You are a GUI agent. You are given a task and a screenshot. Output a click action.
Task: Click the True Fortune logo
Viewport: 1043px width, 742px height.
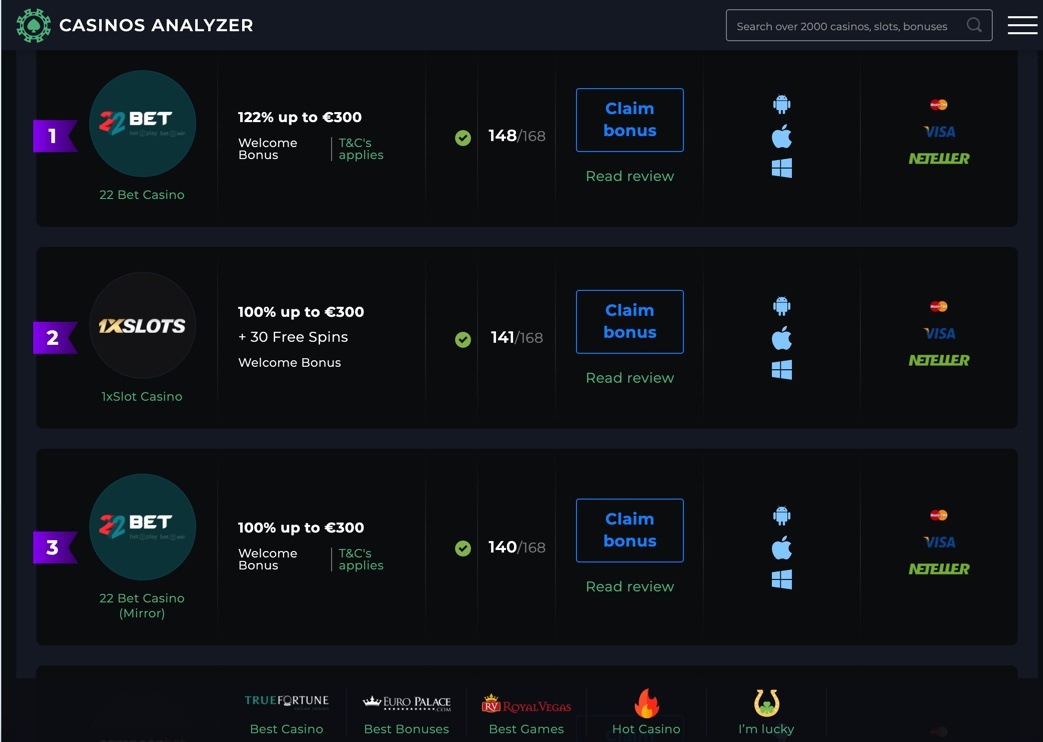click(287, 702)
